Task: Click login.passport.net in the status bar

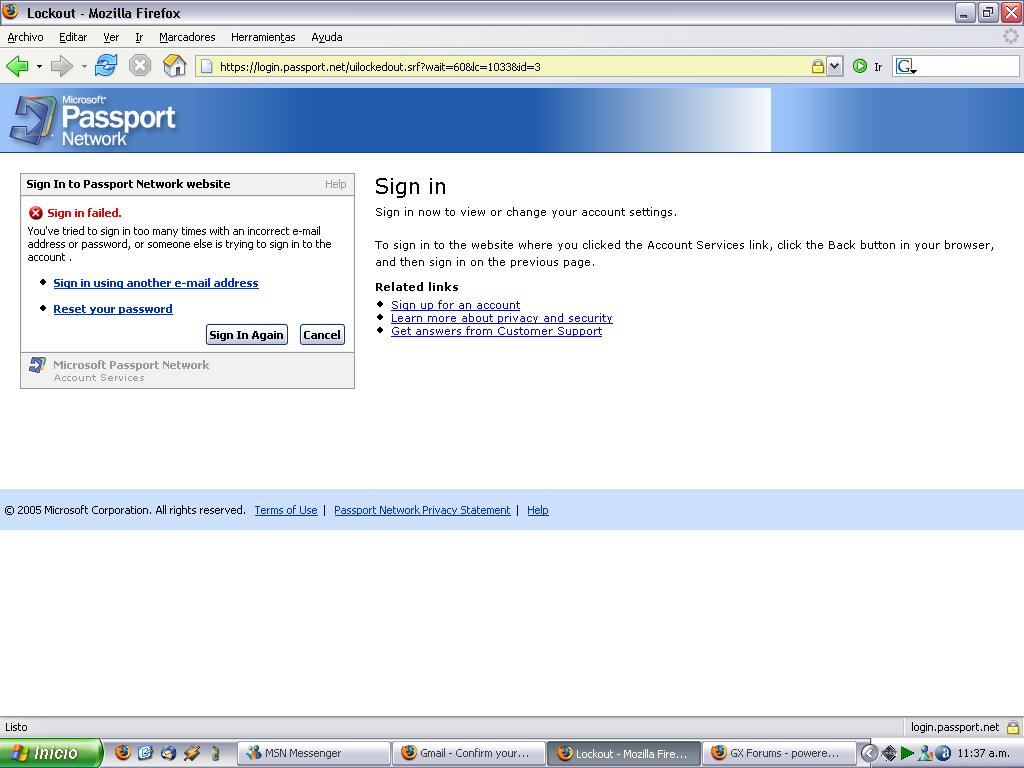Action: coord(955,727)
